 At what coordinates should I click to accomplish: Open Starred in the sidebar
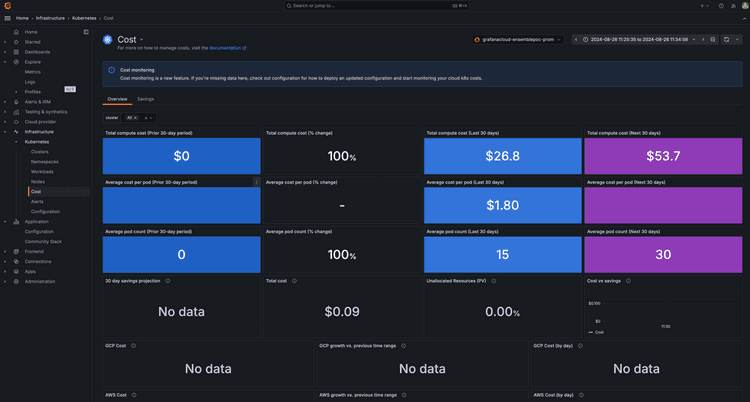pos(33,42)
